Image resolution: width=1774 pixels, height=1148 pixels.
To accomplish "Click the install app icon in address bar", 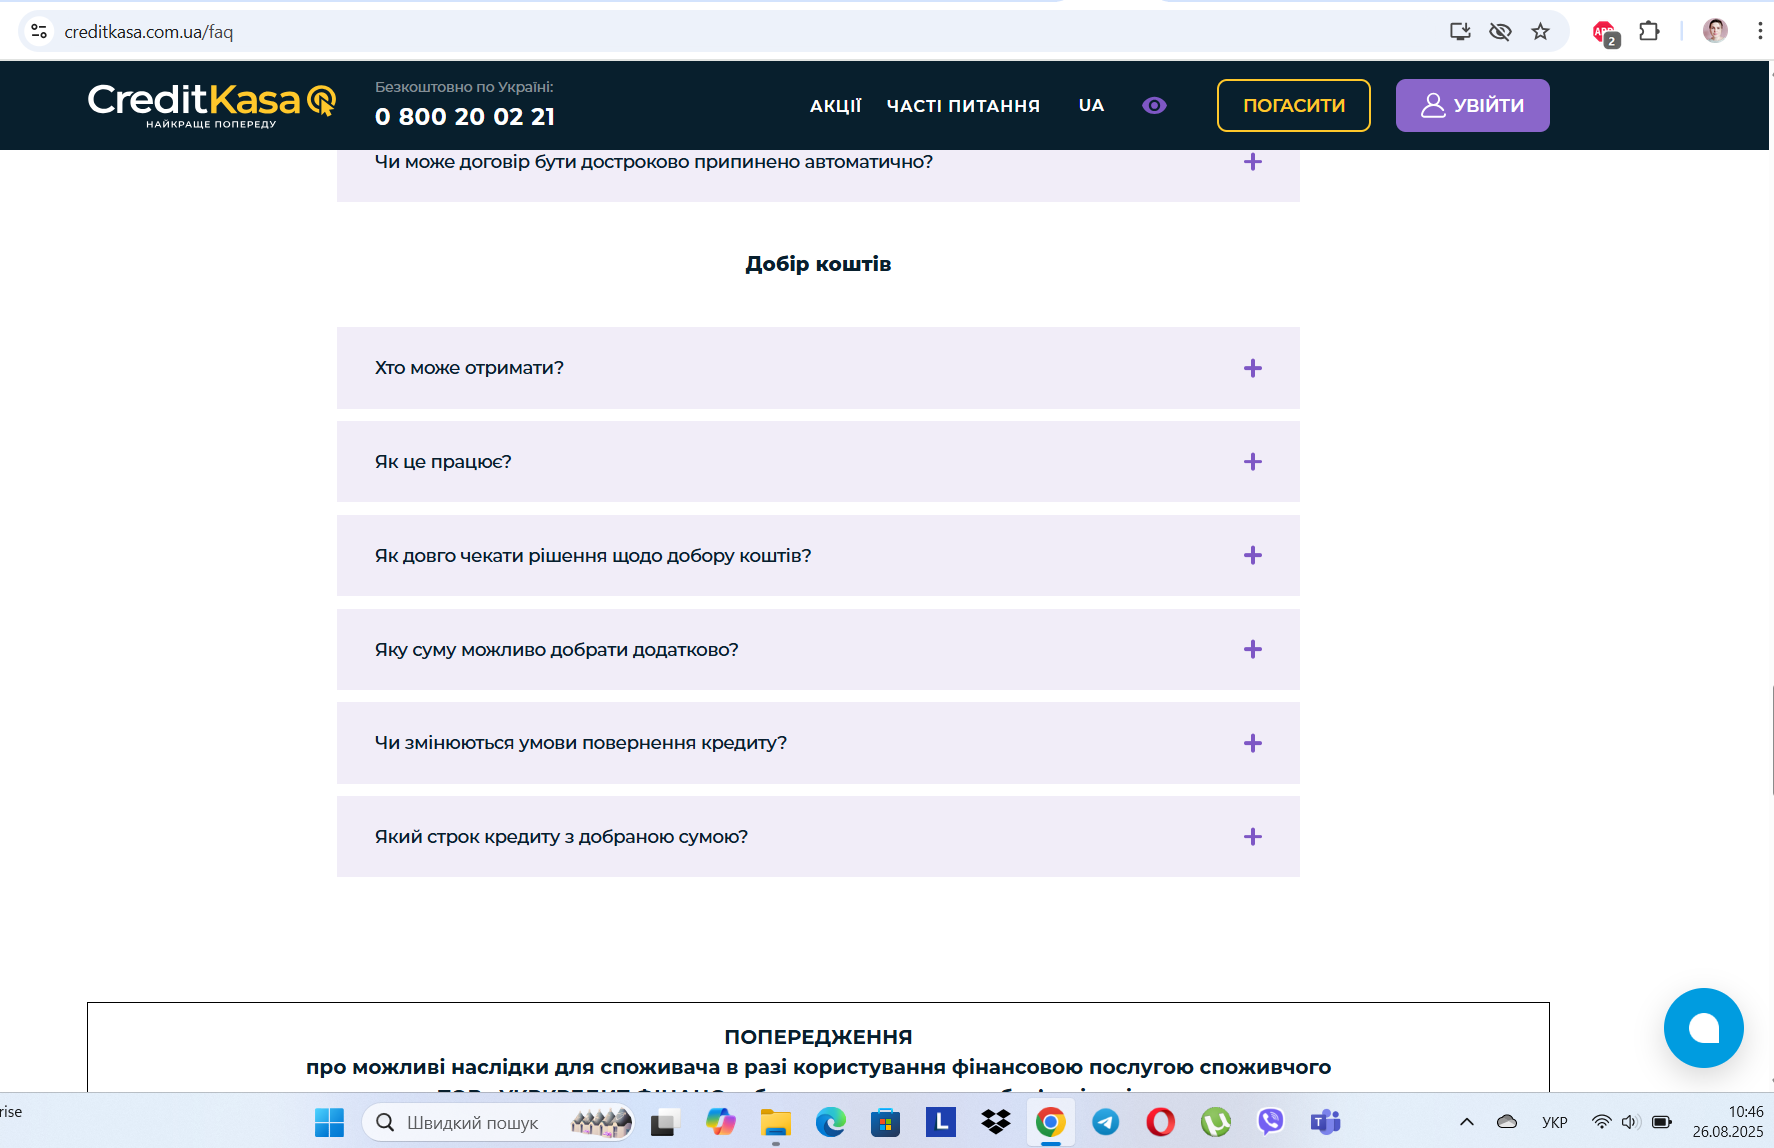I will (1460, 31).
